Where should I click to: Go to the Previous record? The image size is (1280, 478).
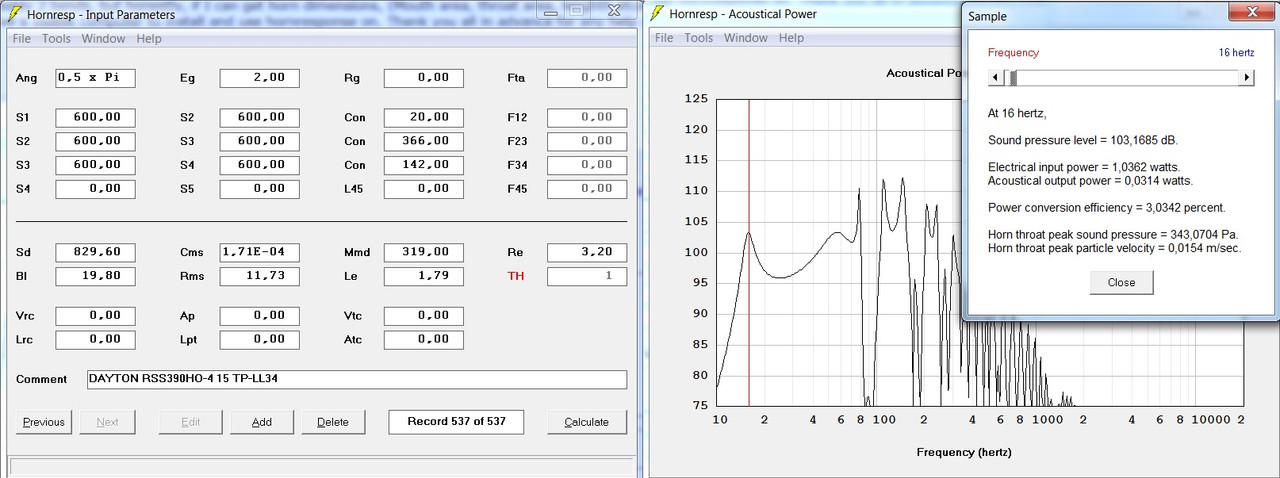[x=44, y=422]
